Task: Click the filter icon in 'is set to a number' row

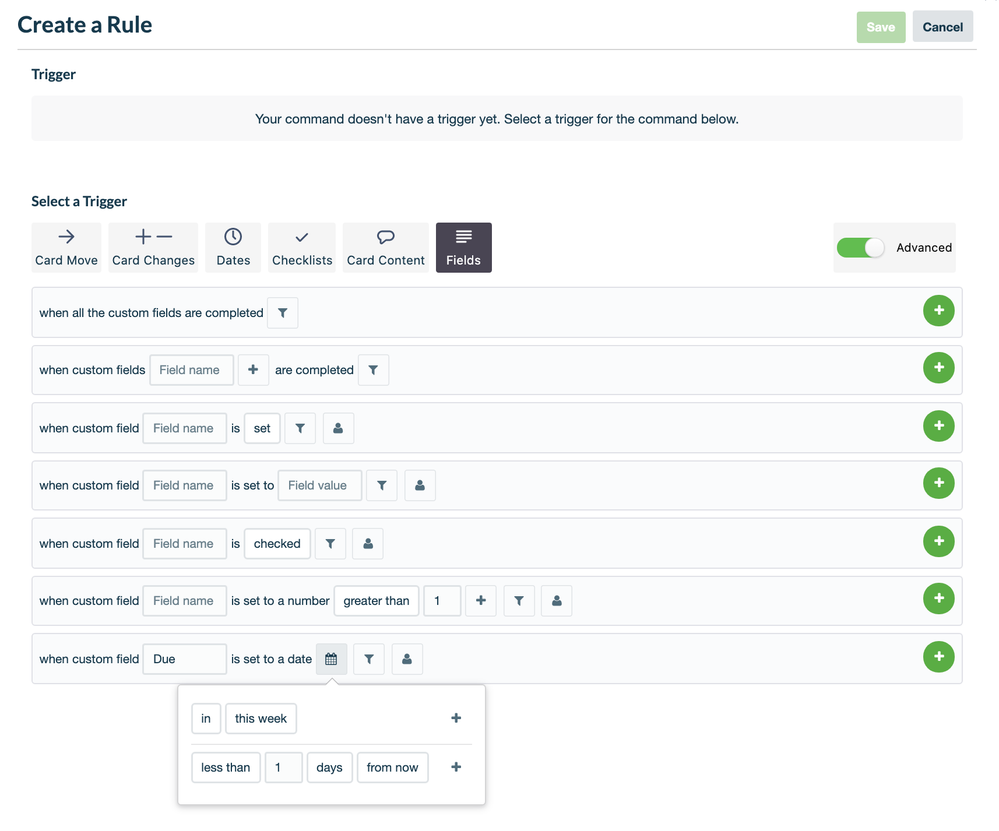Action: [519, 601]
